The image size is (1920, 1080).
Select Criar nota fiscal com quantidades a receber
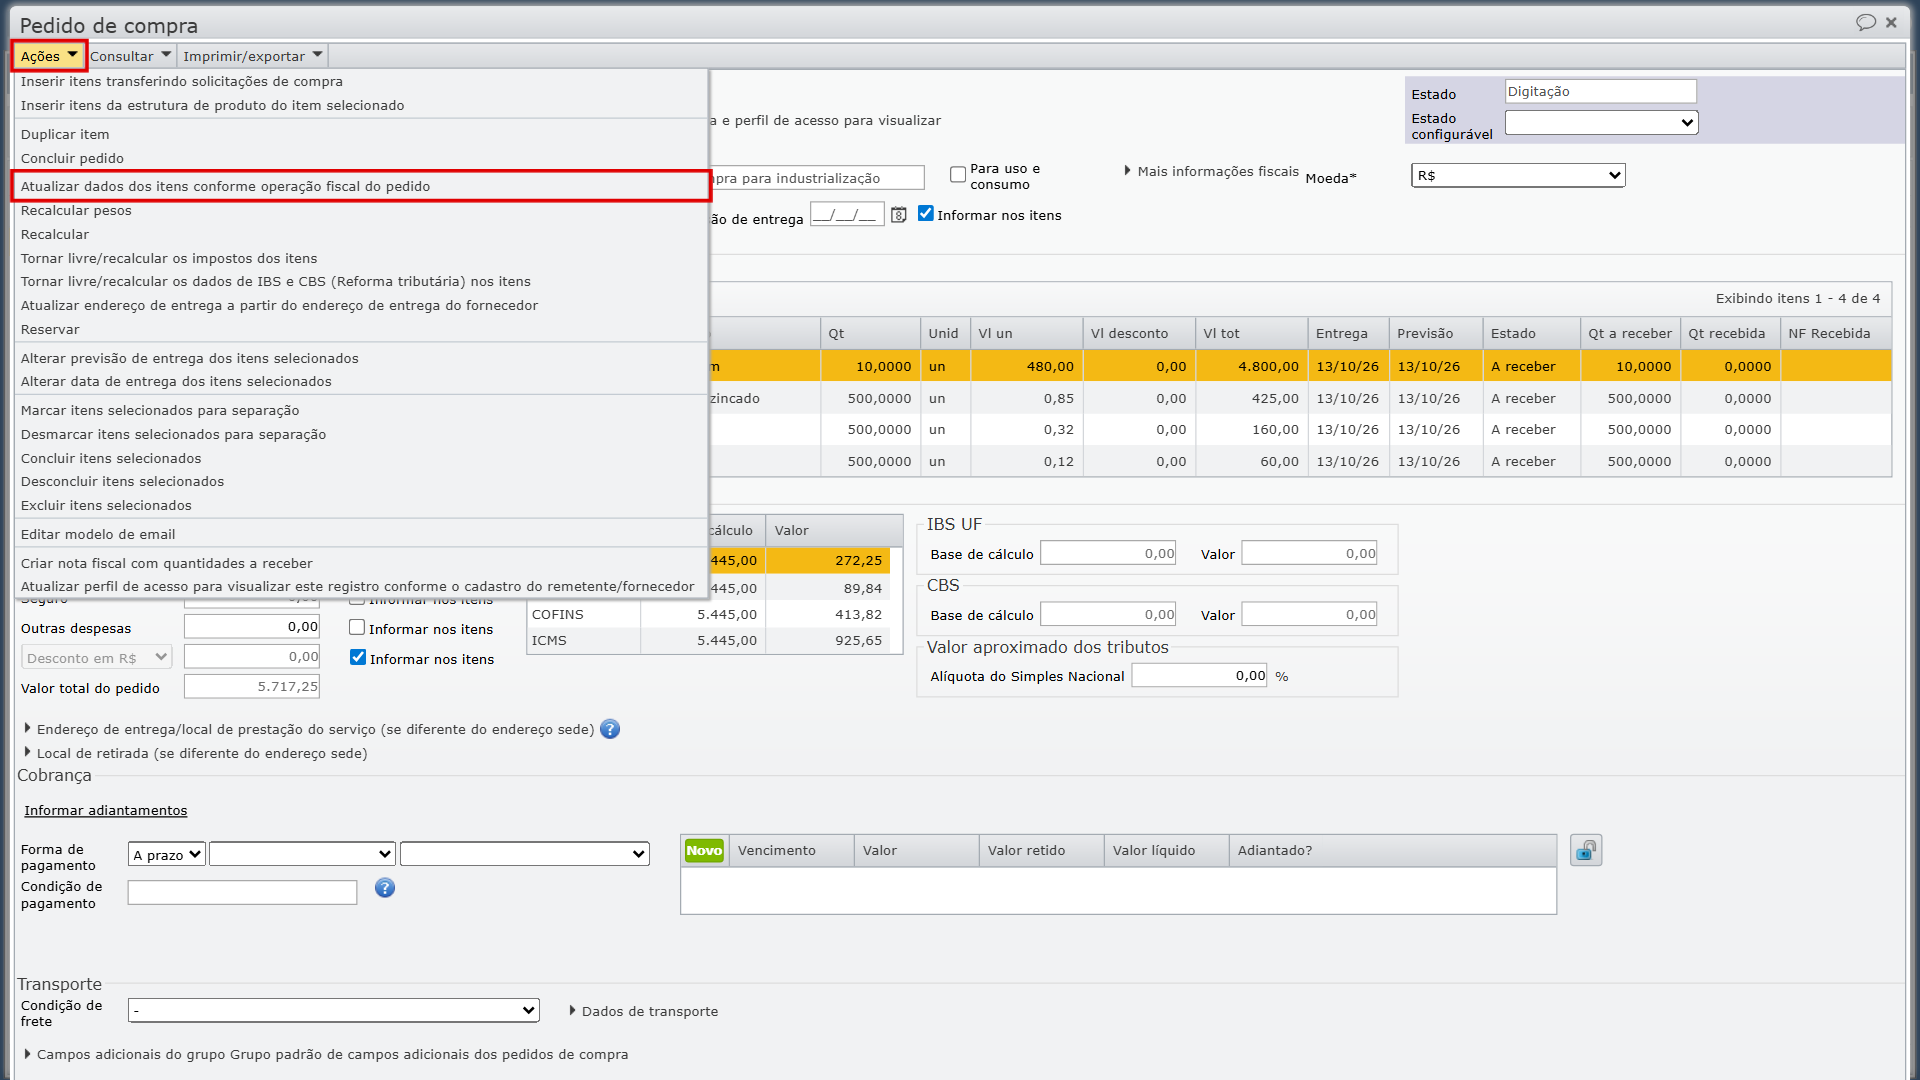click(x=361, y=563)
